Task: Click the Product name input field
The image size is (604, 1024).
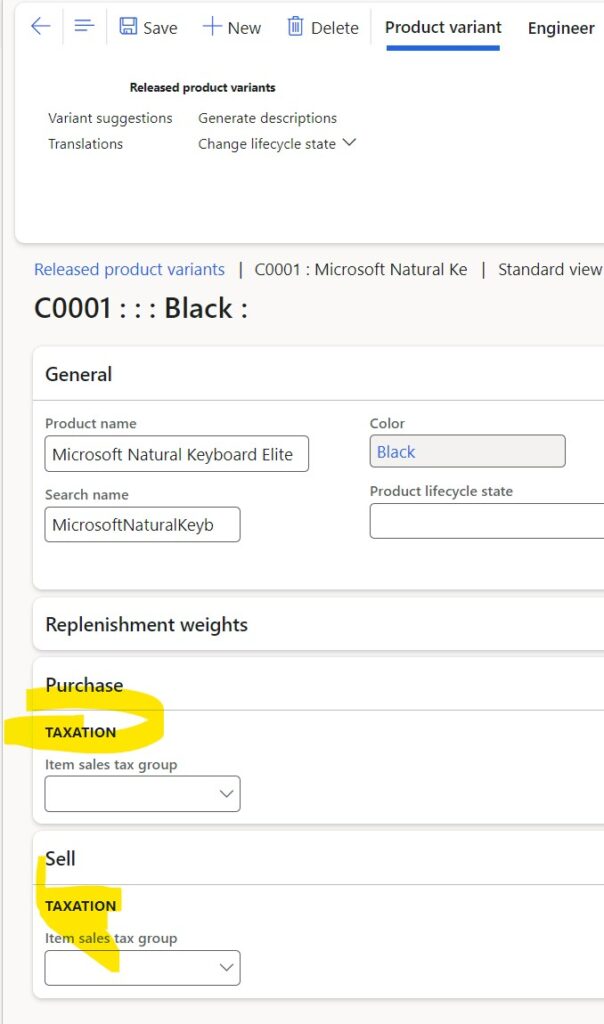Action: pyautogui.click(x=176, y=454)
